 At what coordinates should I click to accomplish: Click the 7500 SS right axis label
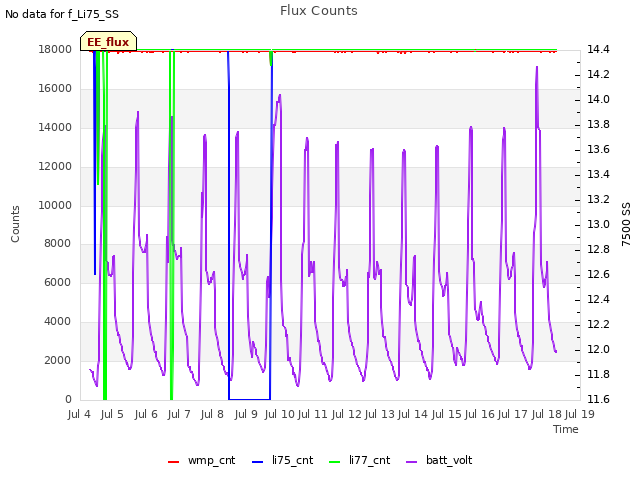click(626, 224)
